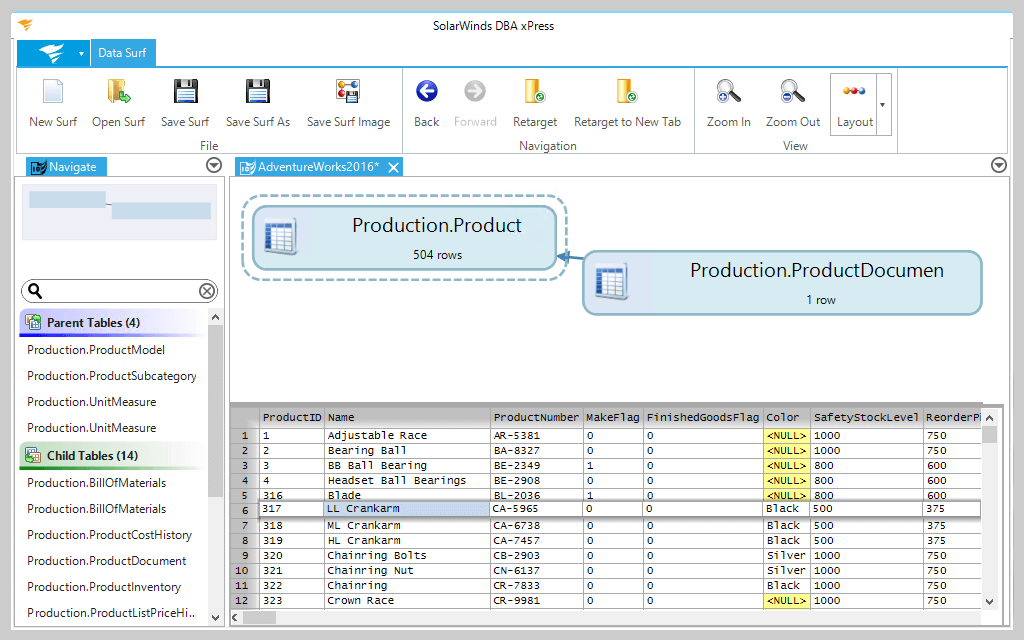Expand the Navigate panel options arrow

tap(213, 166)
